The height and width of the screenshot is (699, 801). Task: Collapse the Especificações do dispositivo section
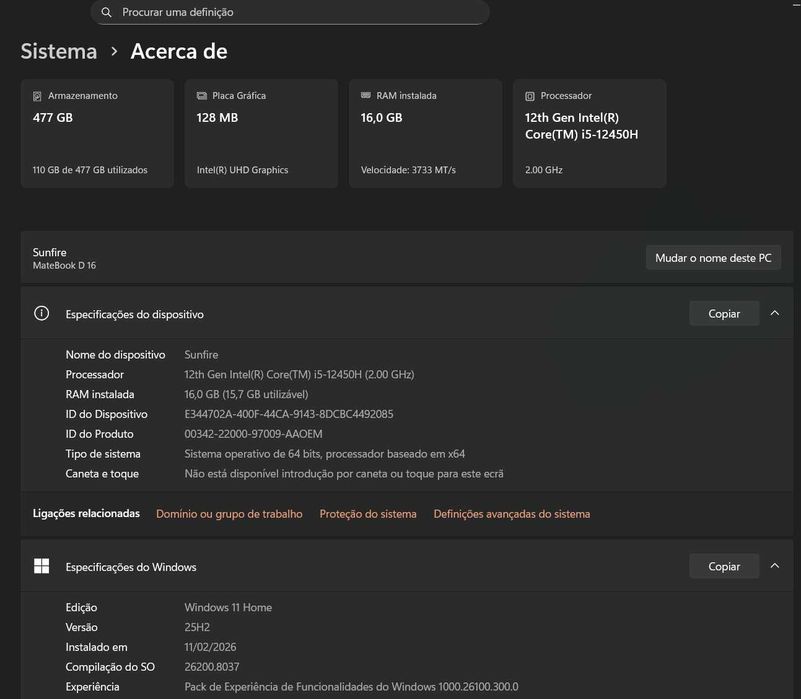[775, 313]
